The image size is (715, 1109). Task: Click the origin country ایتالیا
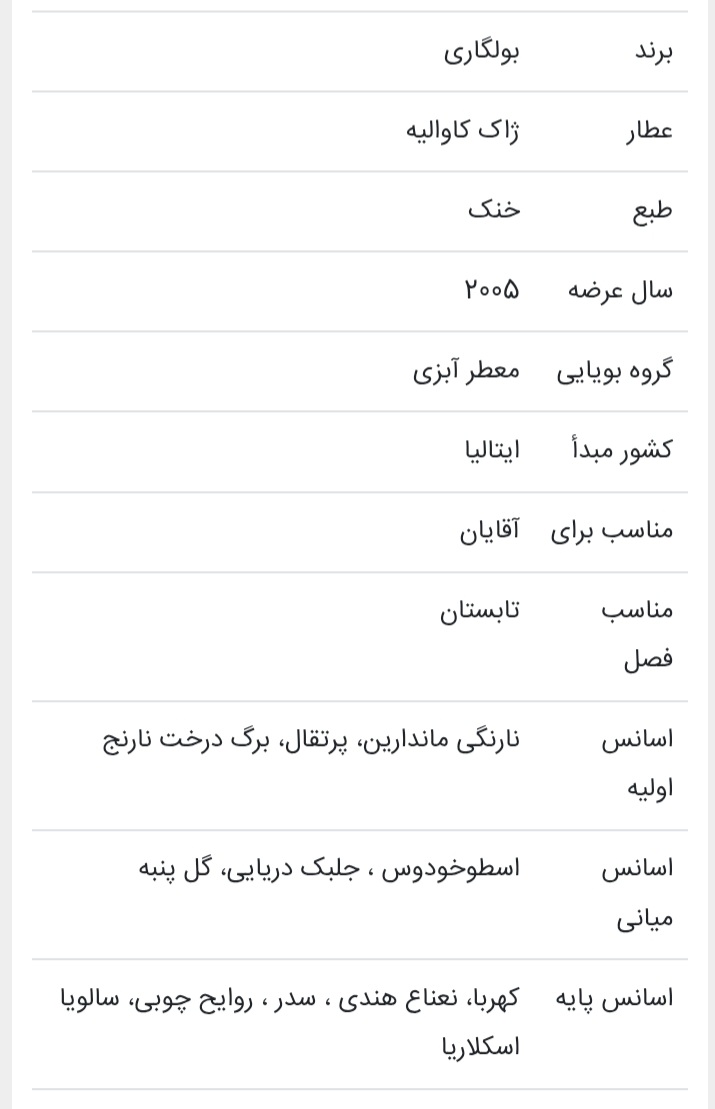492,450
